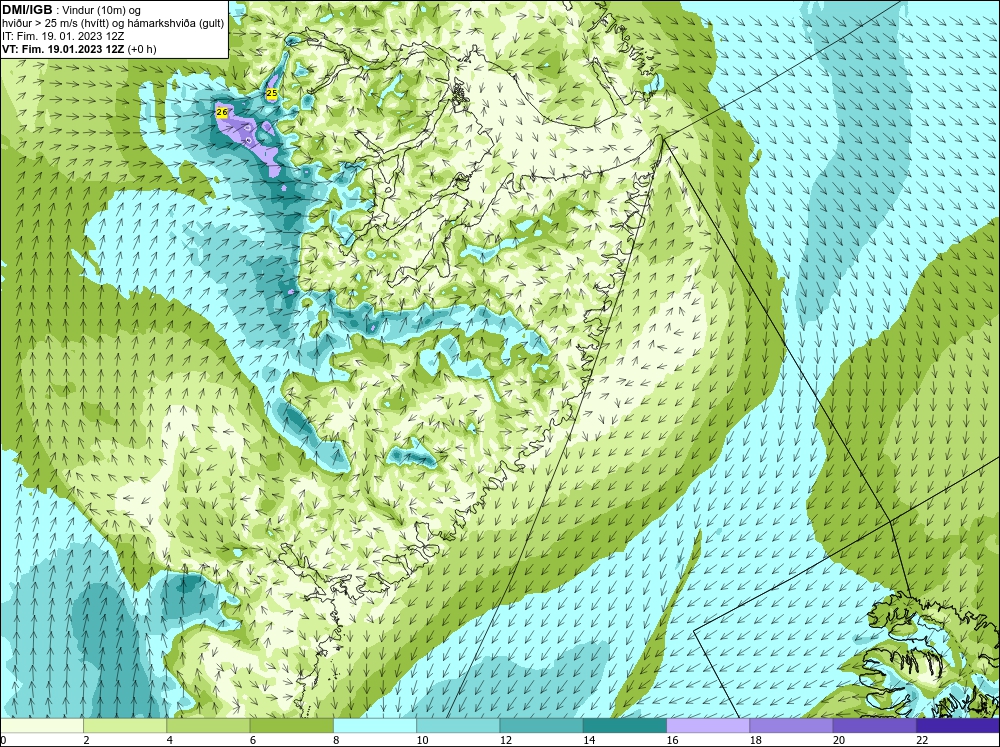Click the 'hviður > 25 m/s (hvítt)' line
The image size is (1000, 747).
tap(113, 24)
